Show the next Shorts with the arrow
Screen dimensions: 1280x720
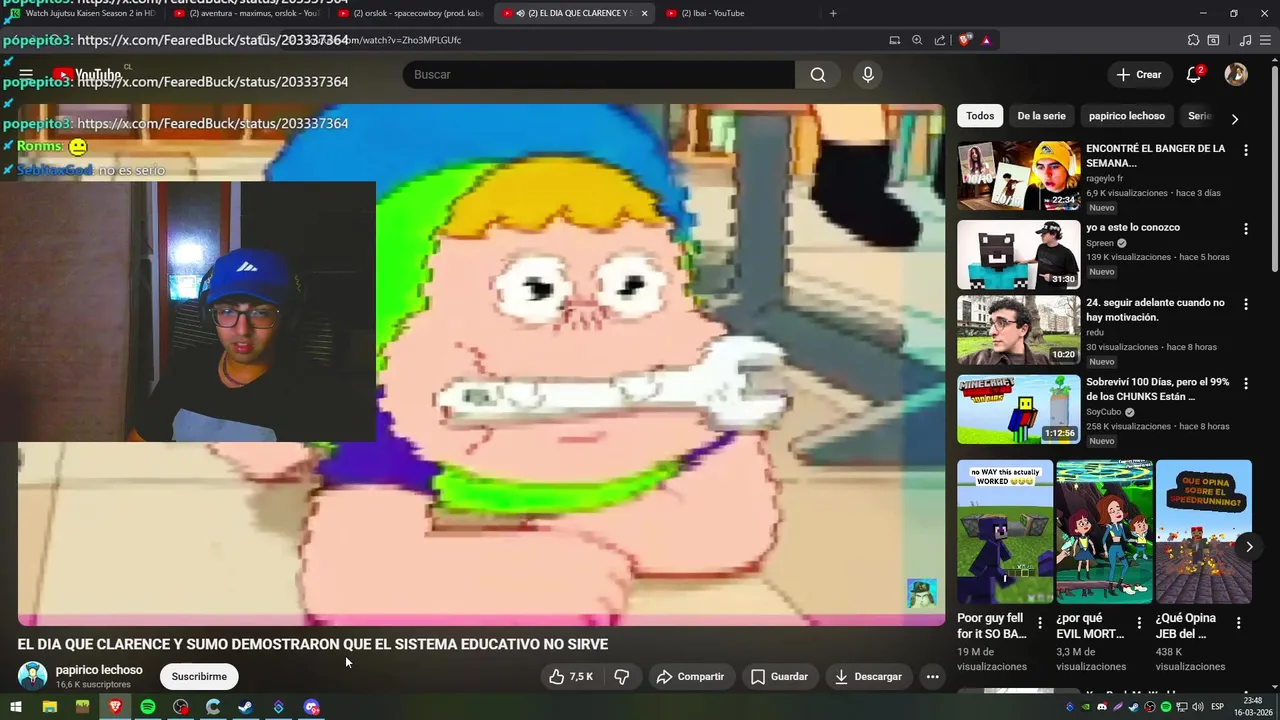[x=1248, y=547]
